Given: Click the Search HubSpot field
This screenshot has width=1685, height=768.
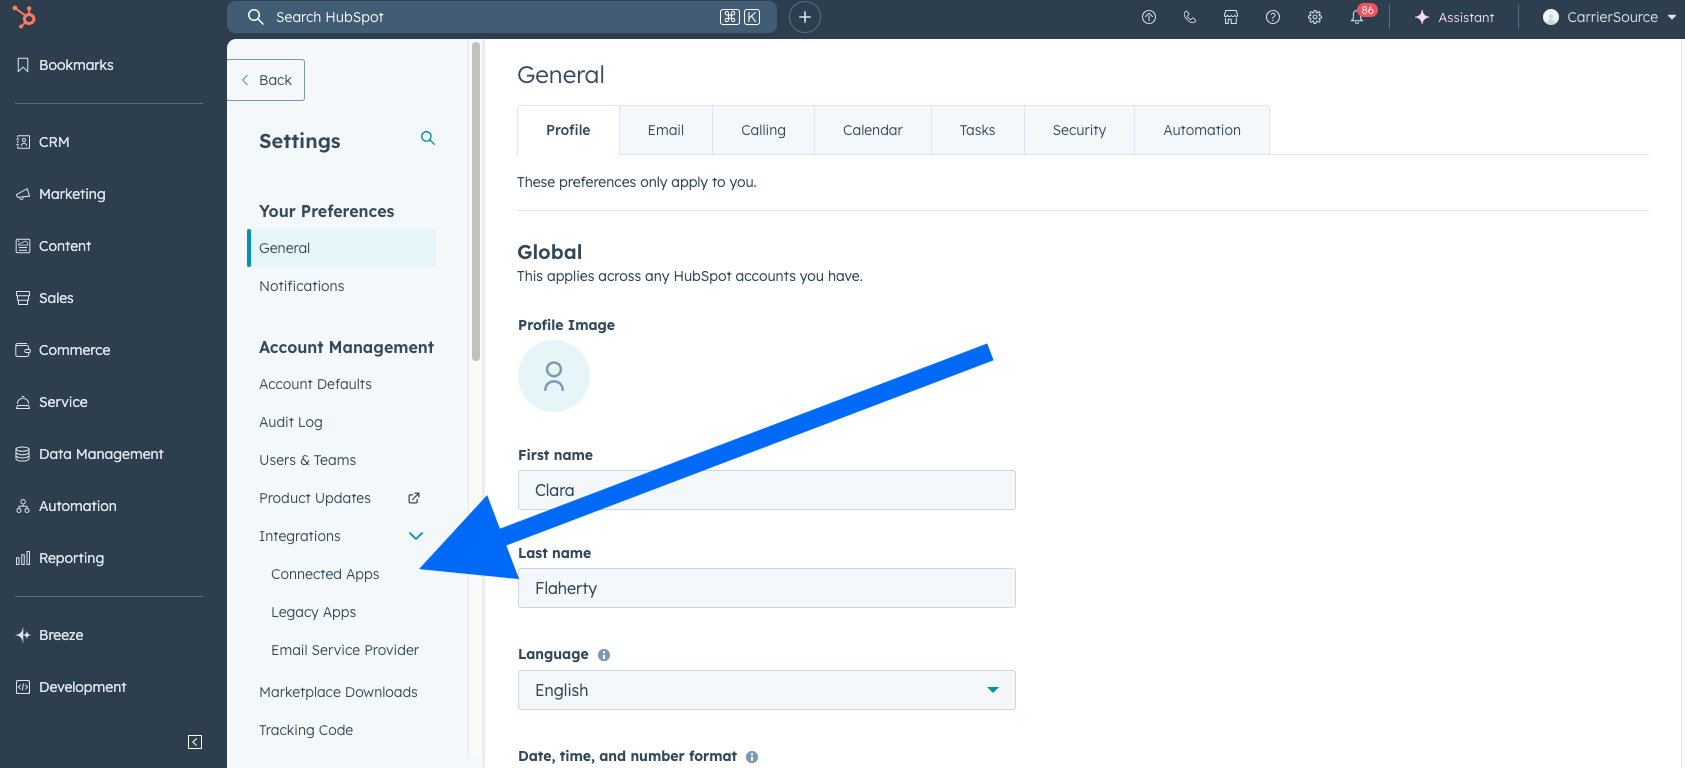Looking at the screenshot, I should (x=502, y=17).
